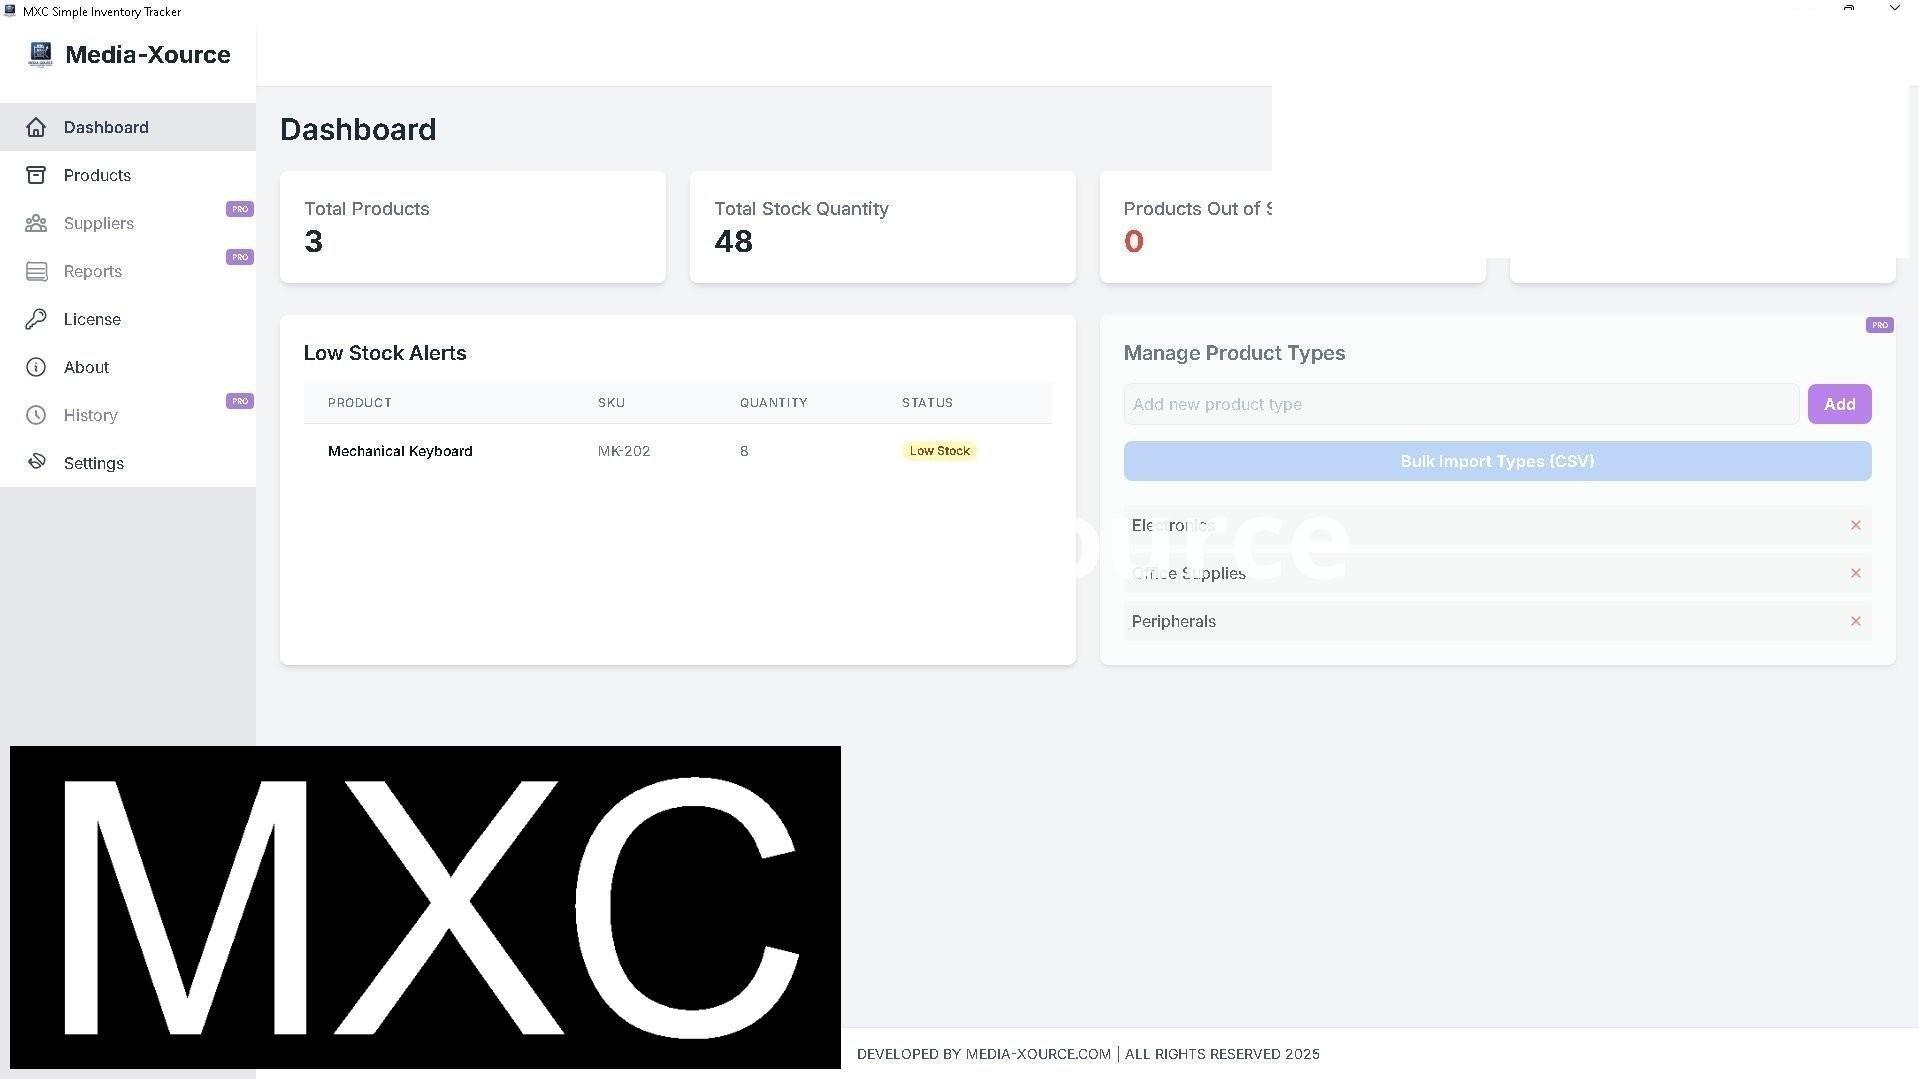Image resolution: width=1919 pixels, height=1079 pixels.
Task: Click the History clock icon
Action: point(36,415)
